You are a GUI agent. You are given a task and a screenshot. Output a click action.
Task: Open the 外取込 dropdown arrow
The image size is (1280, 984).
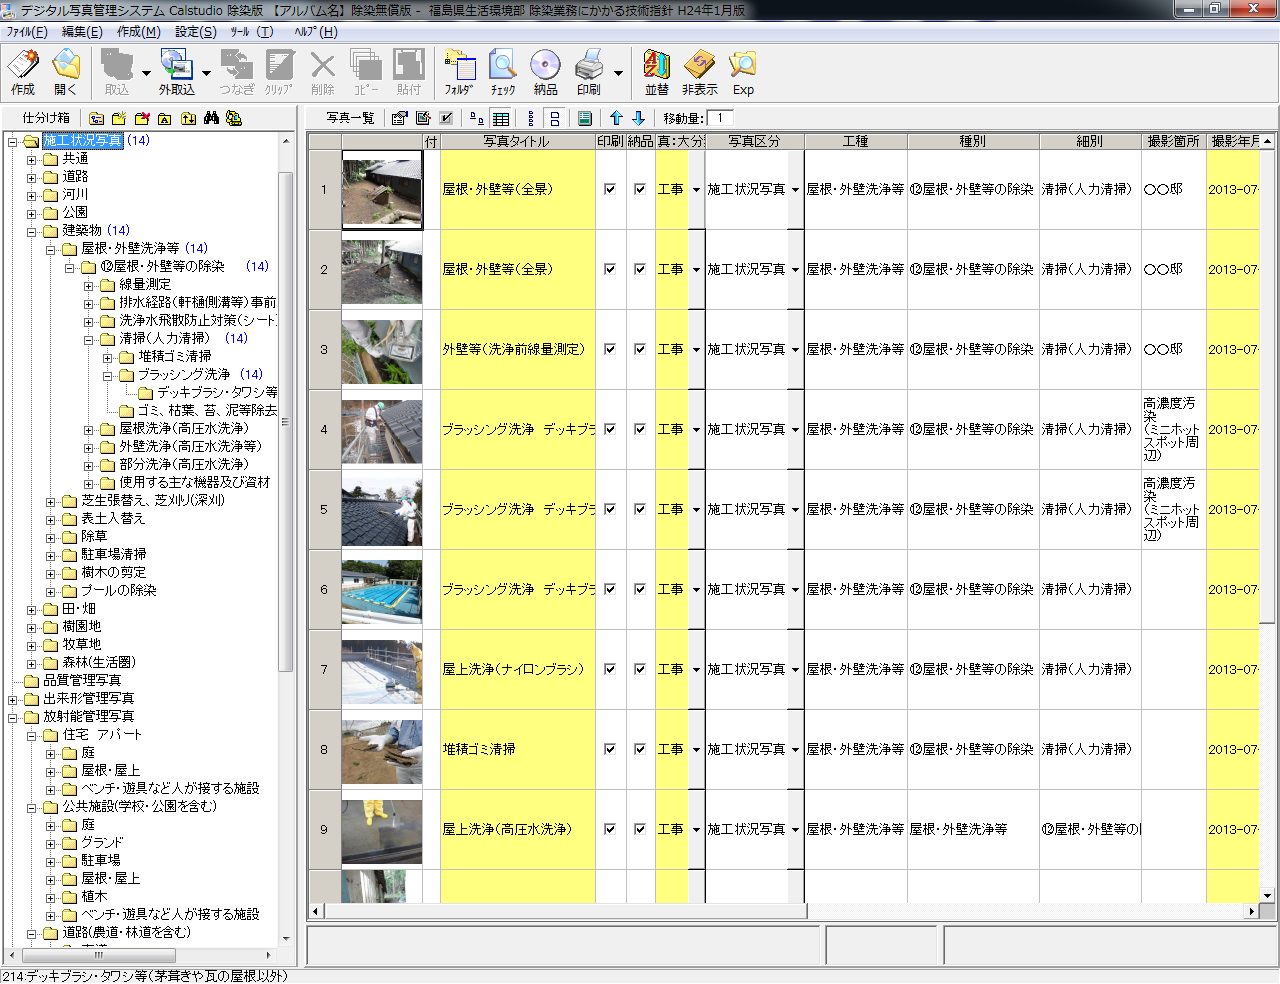click(206, 73)
